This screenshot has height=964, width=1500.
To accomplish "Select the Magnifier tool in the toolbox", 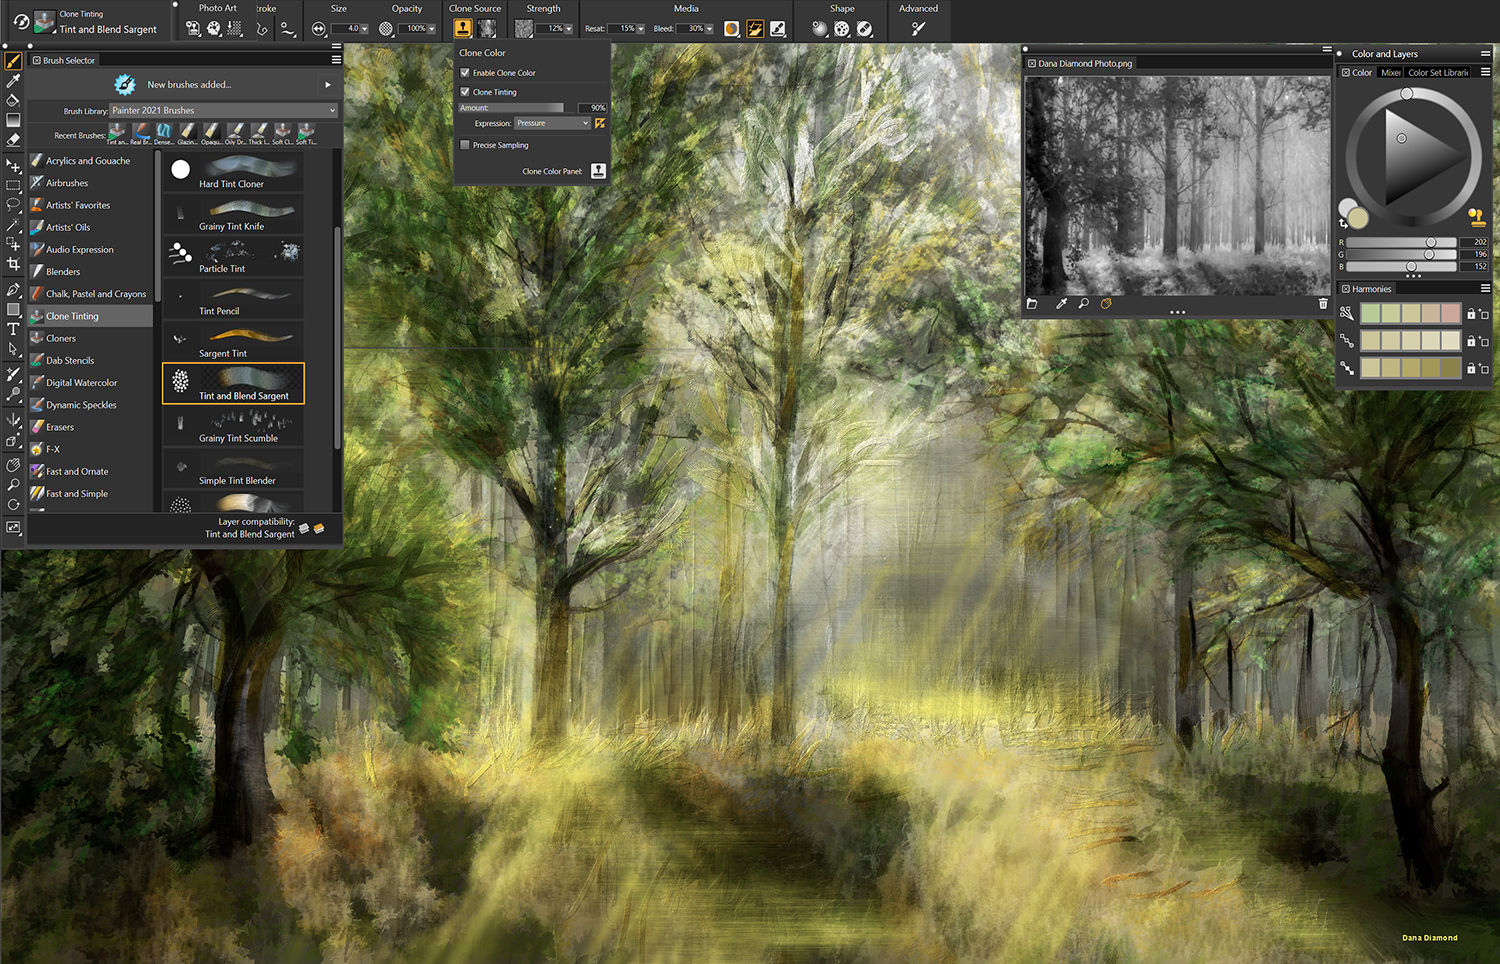I will pyautogui.click(x=13, y=485).
